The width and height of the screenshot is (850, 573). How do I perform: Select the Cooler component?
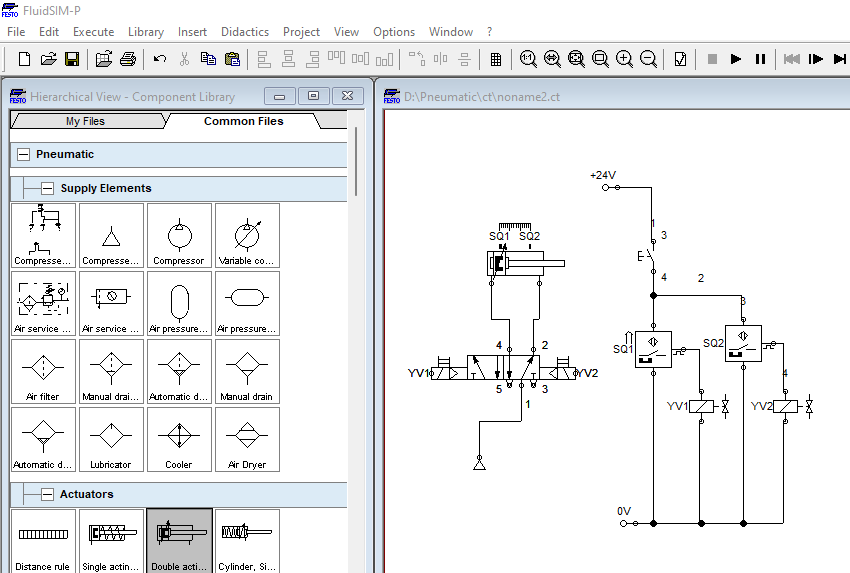tap(179, 439)
